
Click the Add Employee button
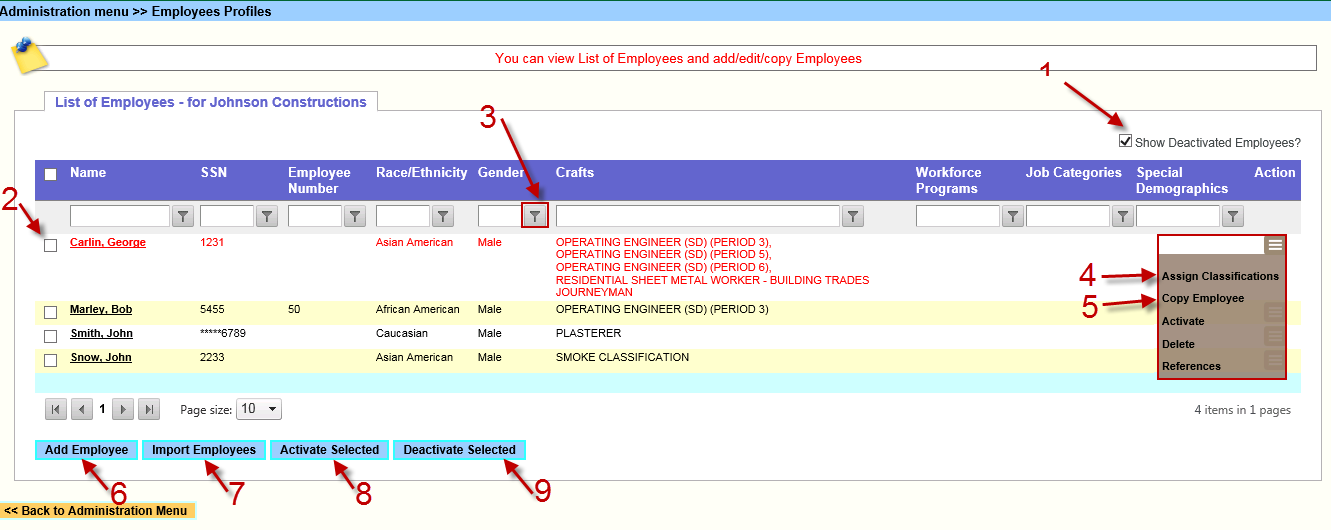86,450
